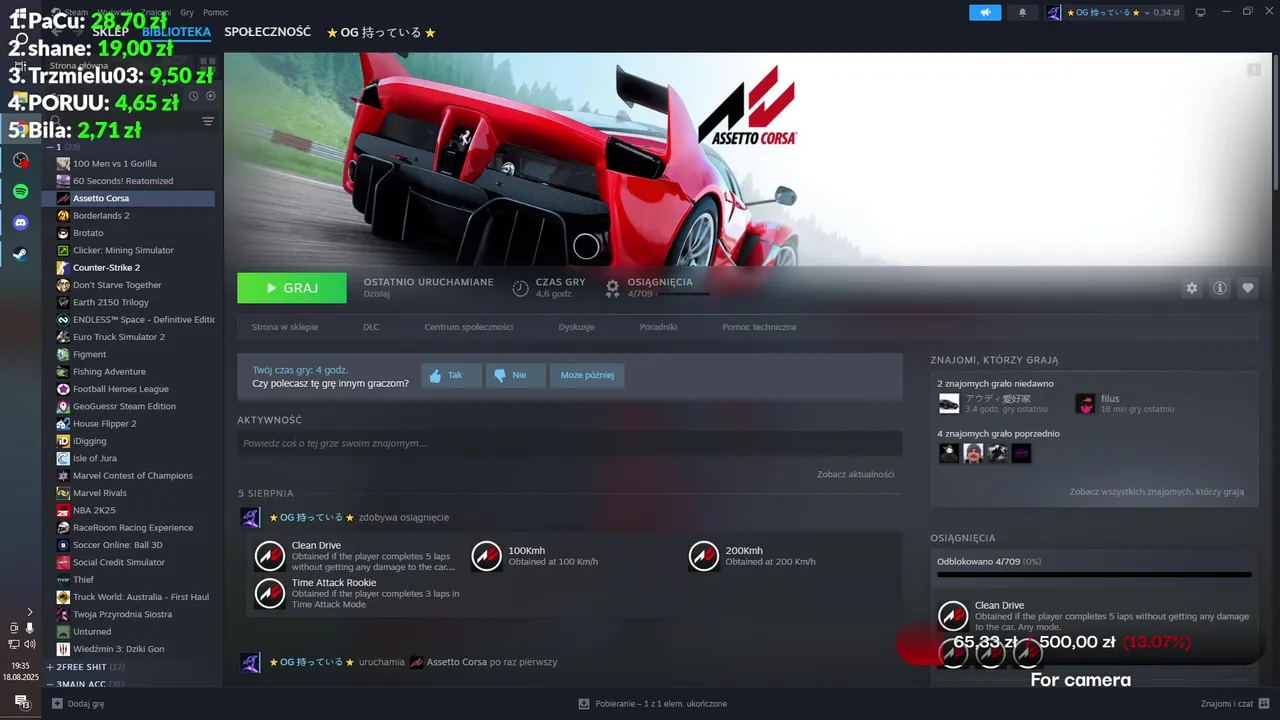The image size is (1280, 720).
Task: Select Counter-Strike 2 in the library list
Action: click(106, 268)
